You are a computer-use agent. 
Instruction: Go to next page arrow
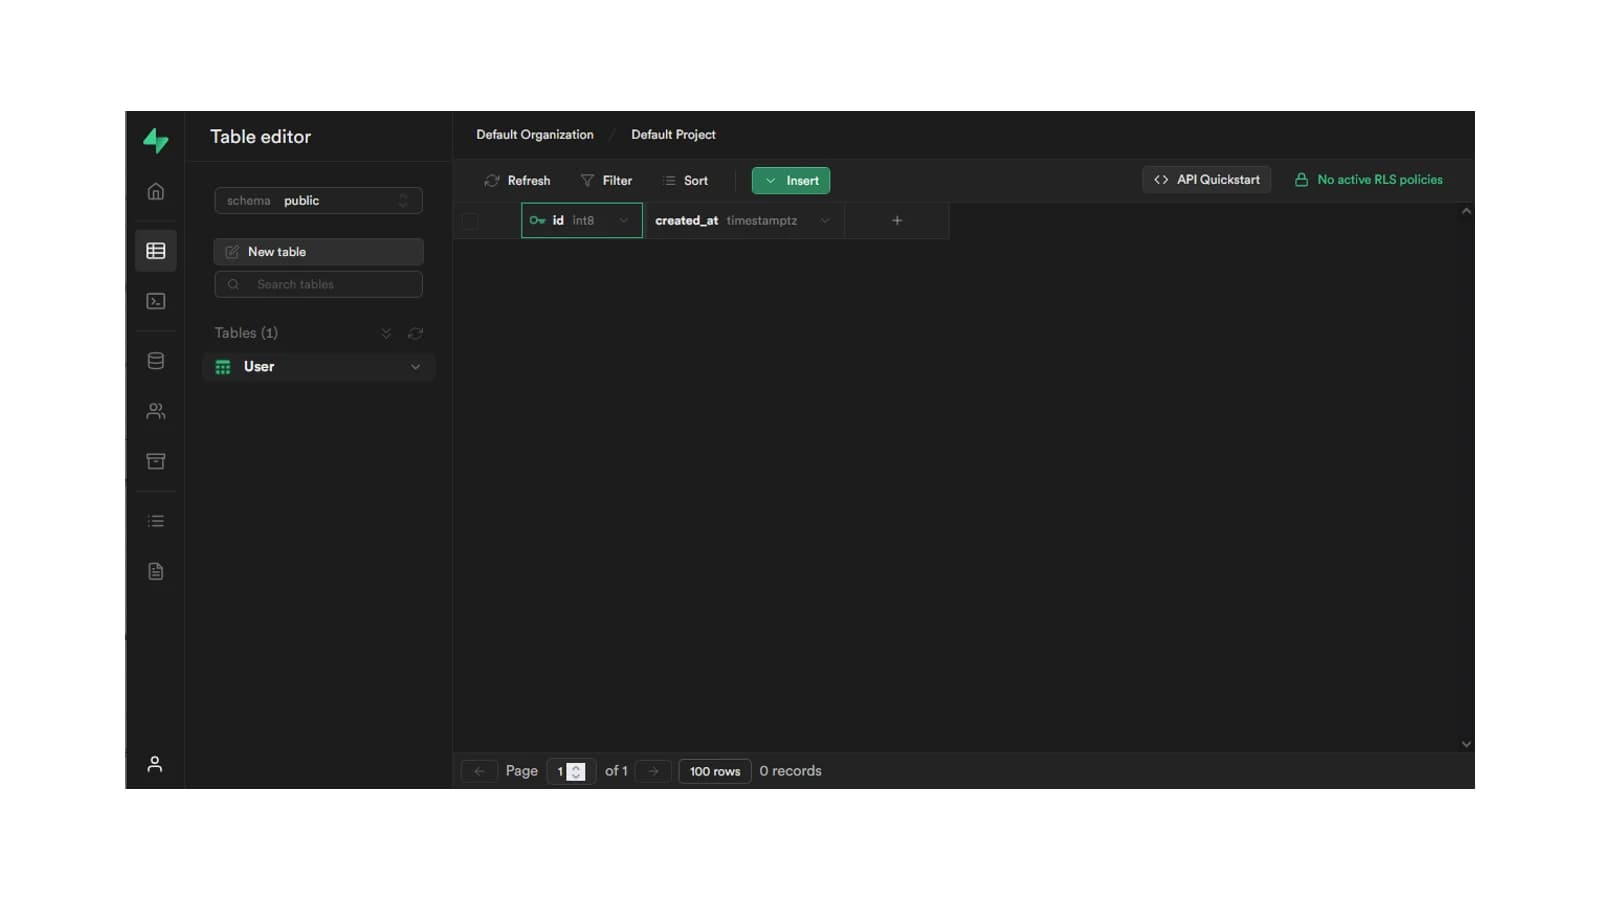click(x=653, y=771)
